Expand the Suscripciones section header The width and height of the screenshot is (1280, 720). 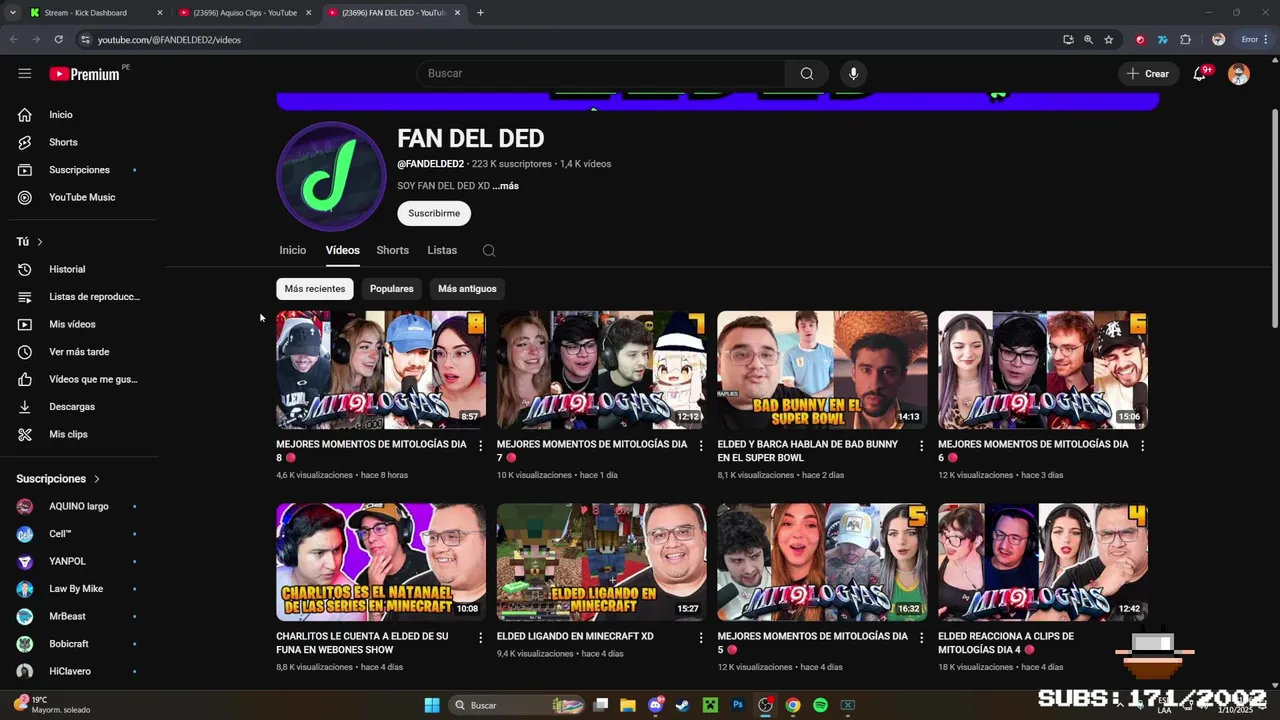coord(58,479)
